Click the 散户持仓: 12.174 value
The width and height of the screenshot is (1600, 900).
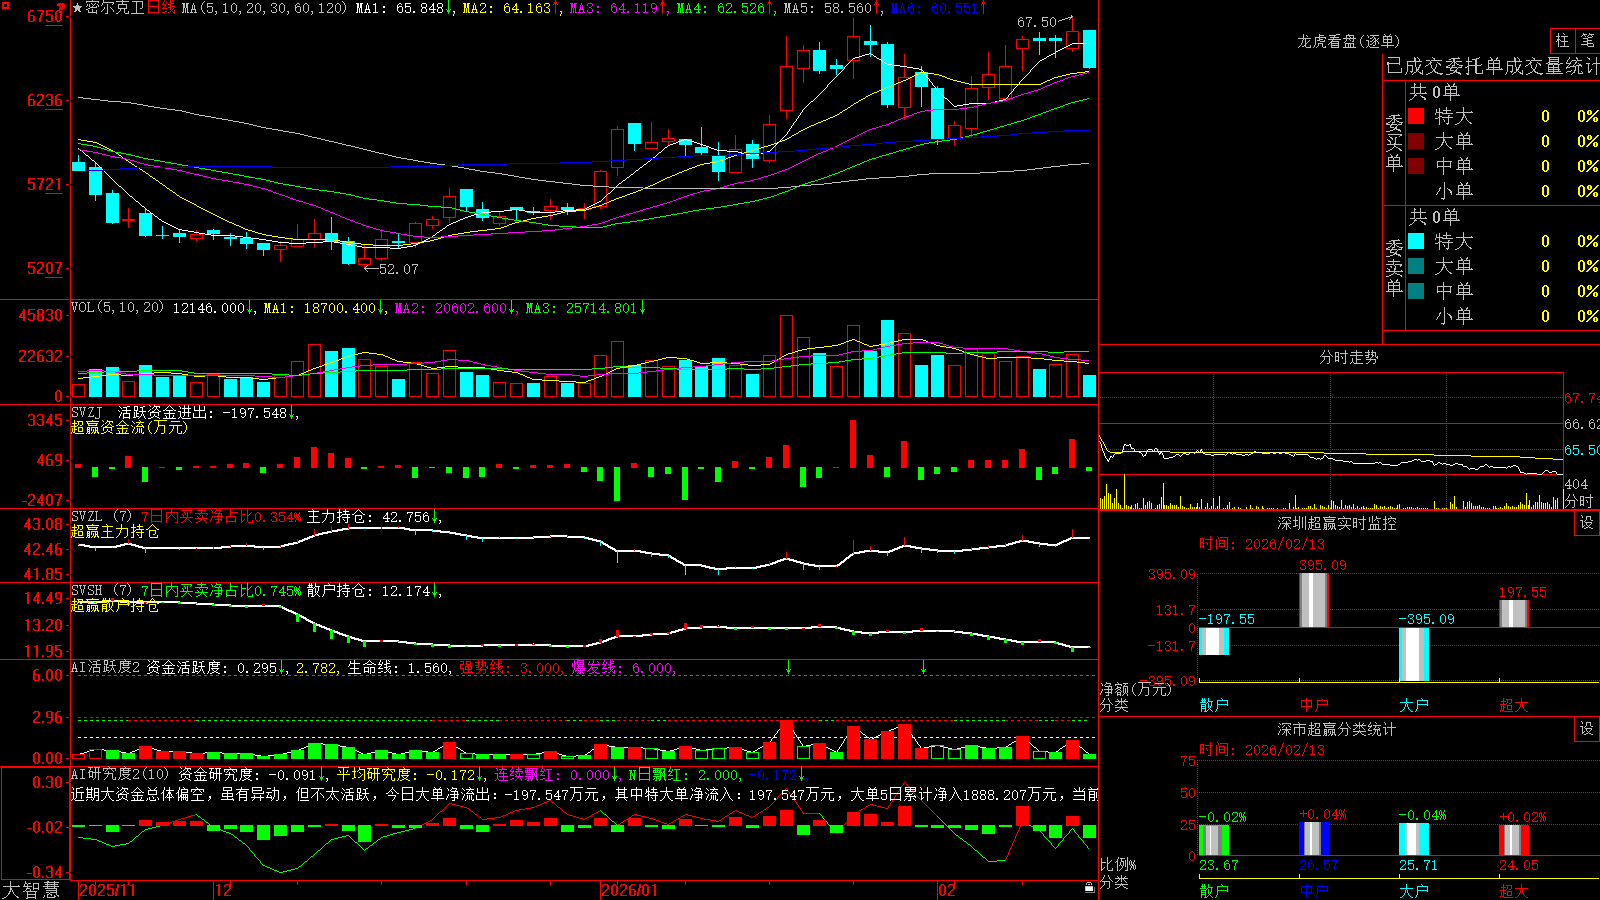click(x=374, y=591)
